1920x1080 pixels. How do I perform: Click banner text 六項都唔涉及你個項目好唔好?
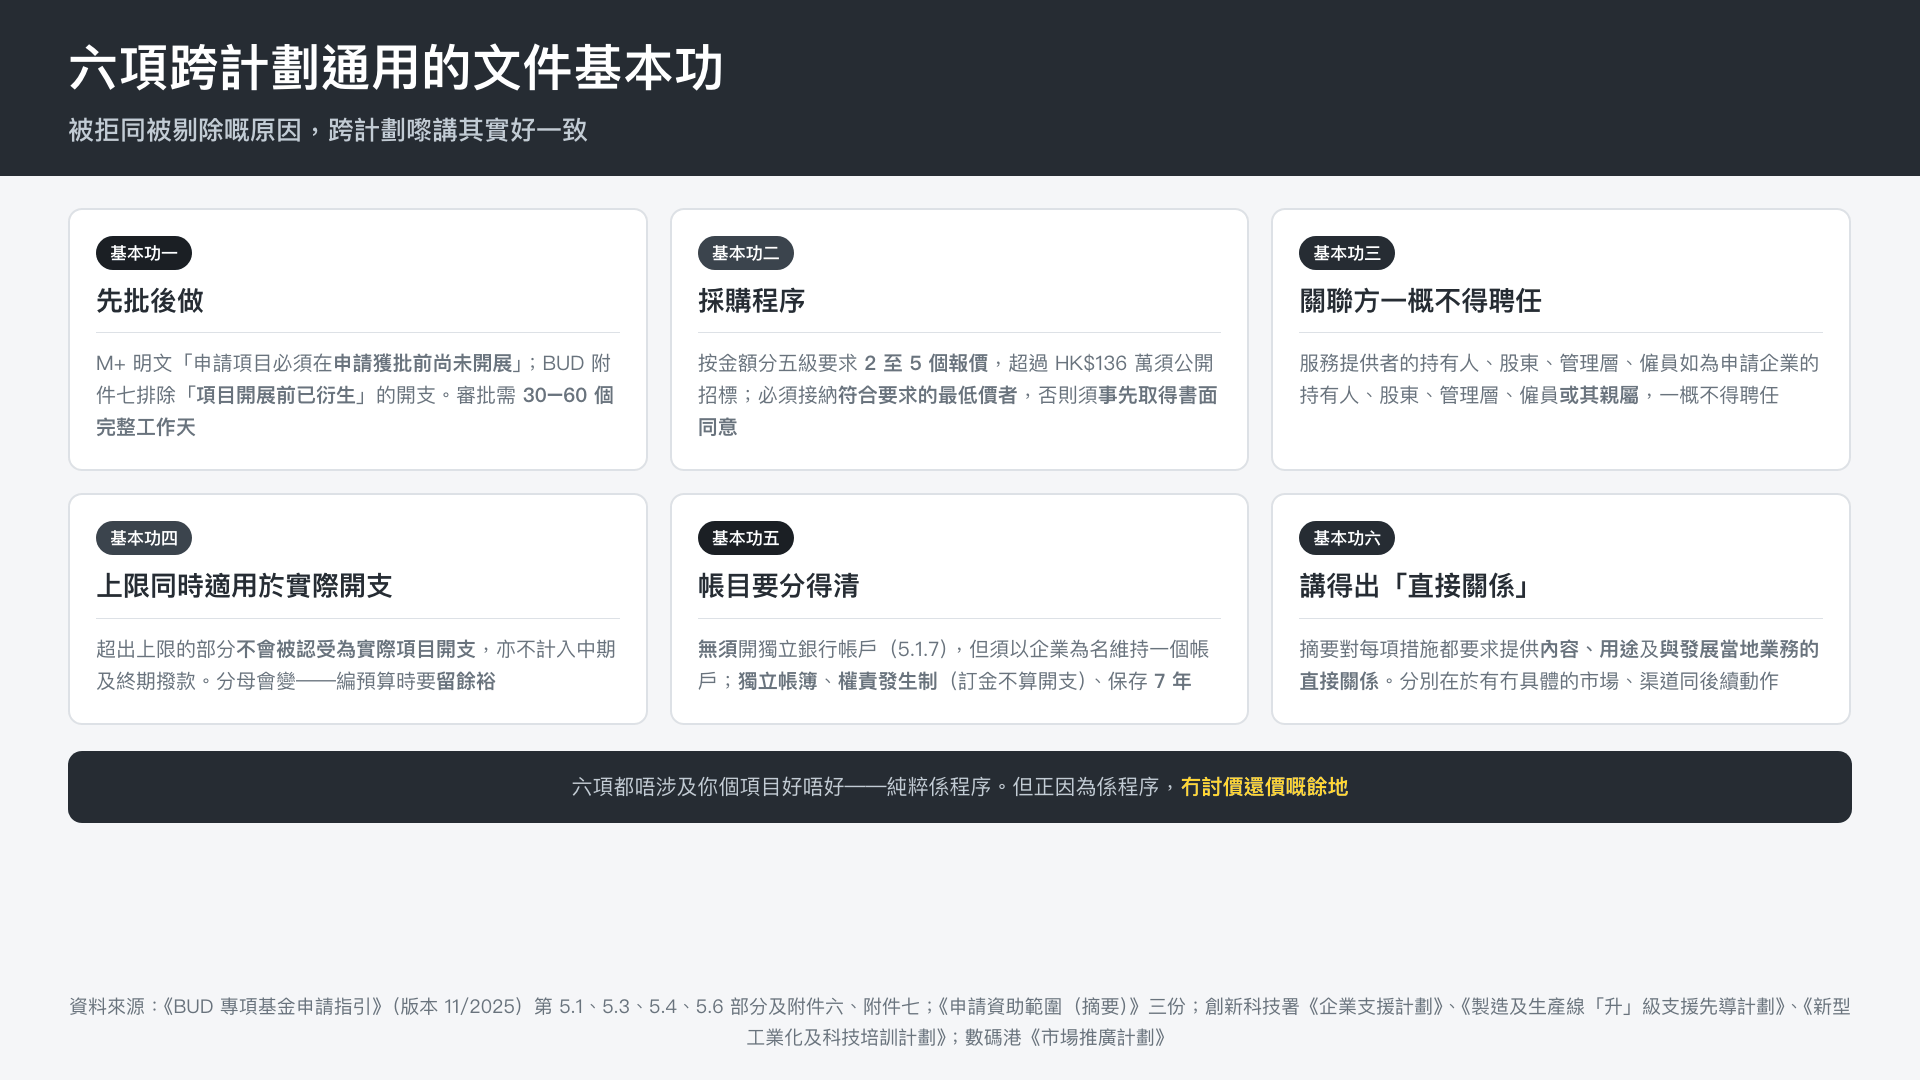[x=708, y=787]
